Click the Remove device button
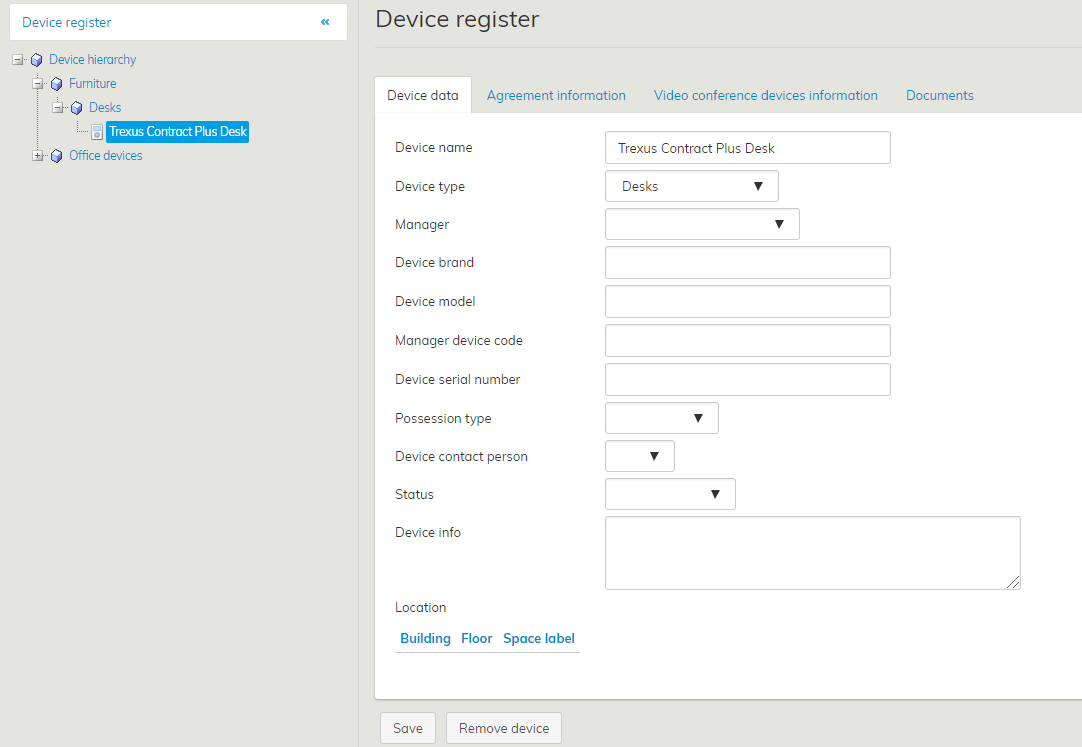Screen dimensions: 1082x747 (503, 728)
